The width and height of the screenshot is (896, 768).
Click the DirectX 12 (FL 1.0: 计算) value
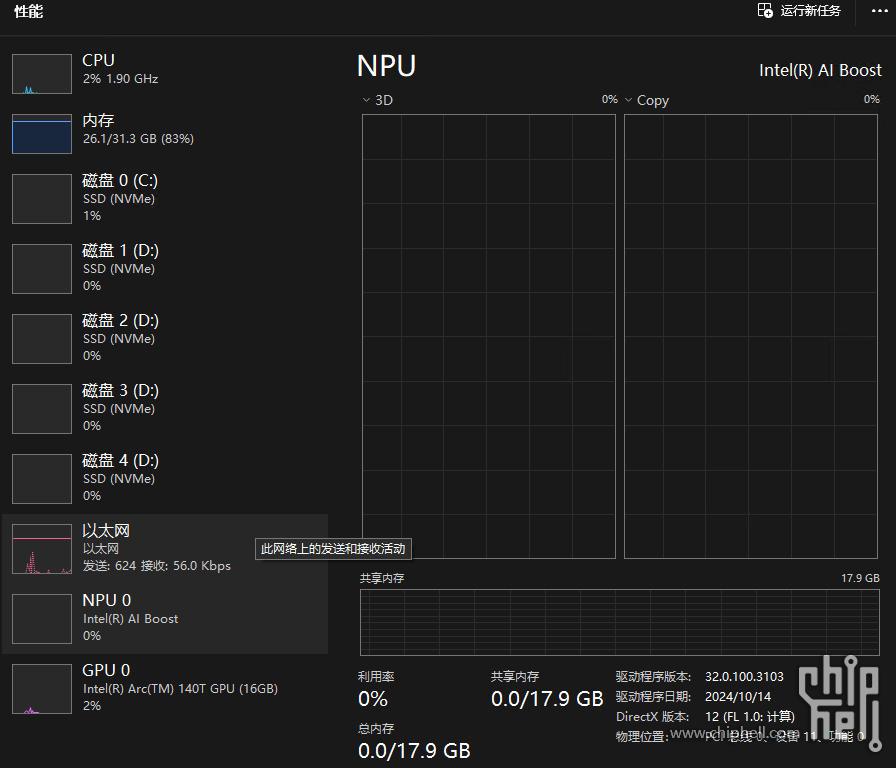click(750, 717)
